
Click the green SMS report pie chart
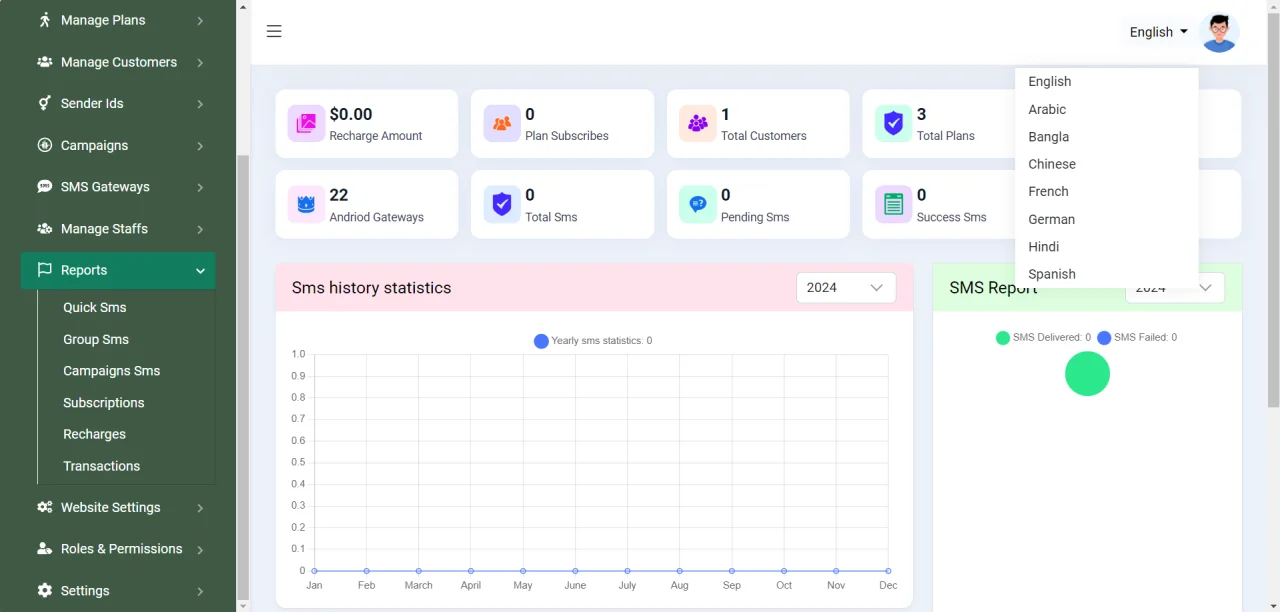point(1088,374)
